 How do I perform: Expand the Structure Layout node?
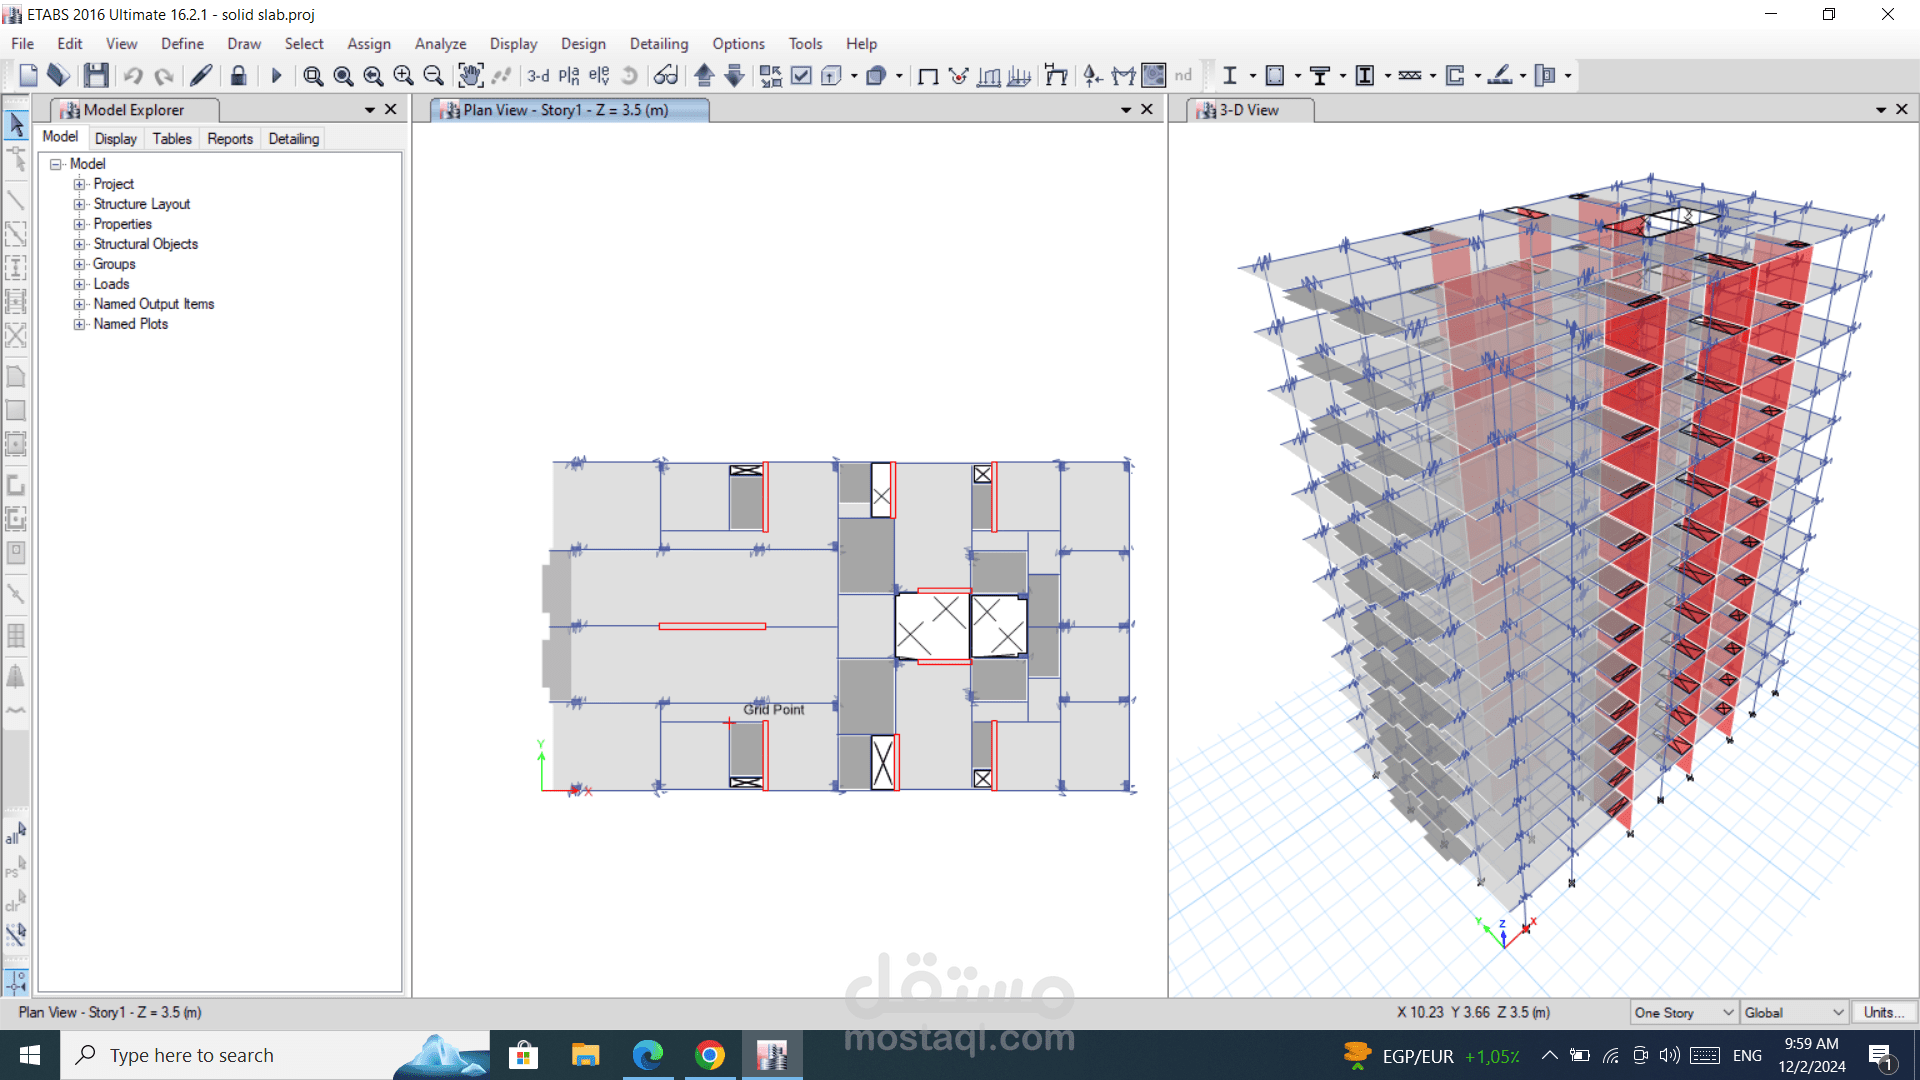pos(79,204)
